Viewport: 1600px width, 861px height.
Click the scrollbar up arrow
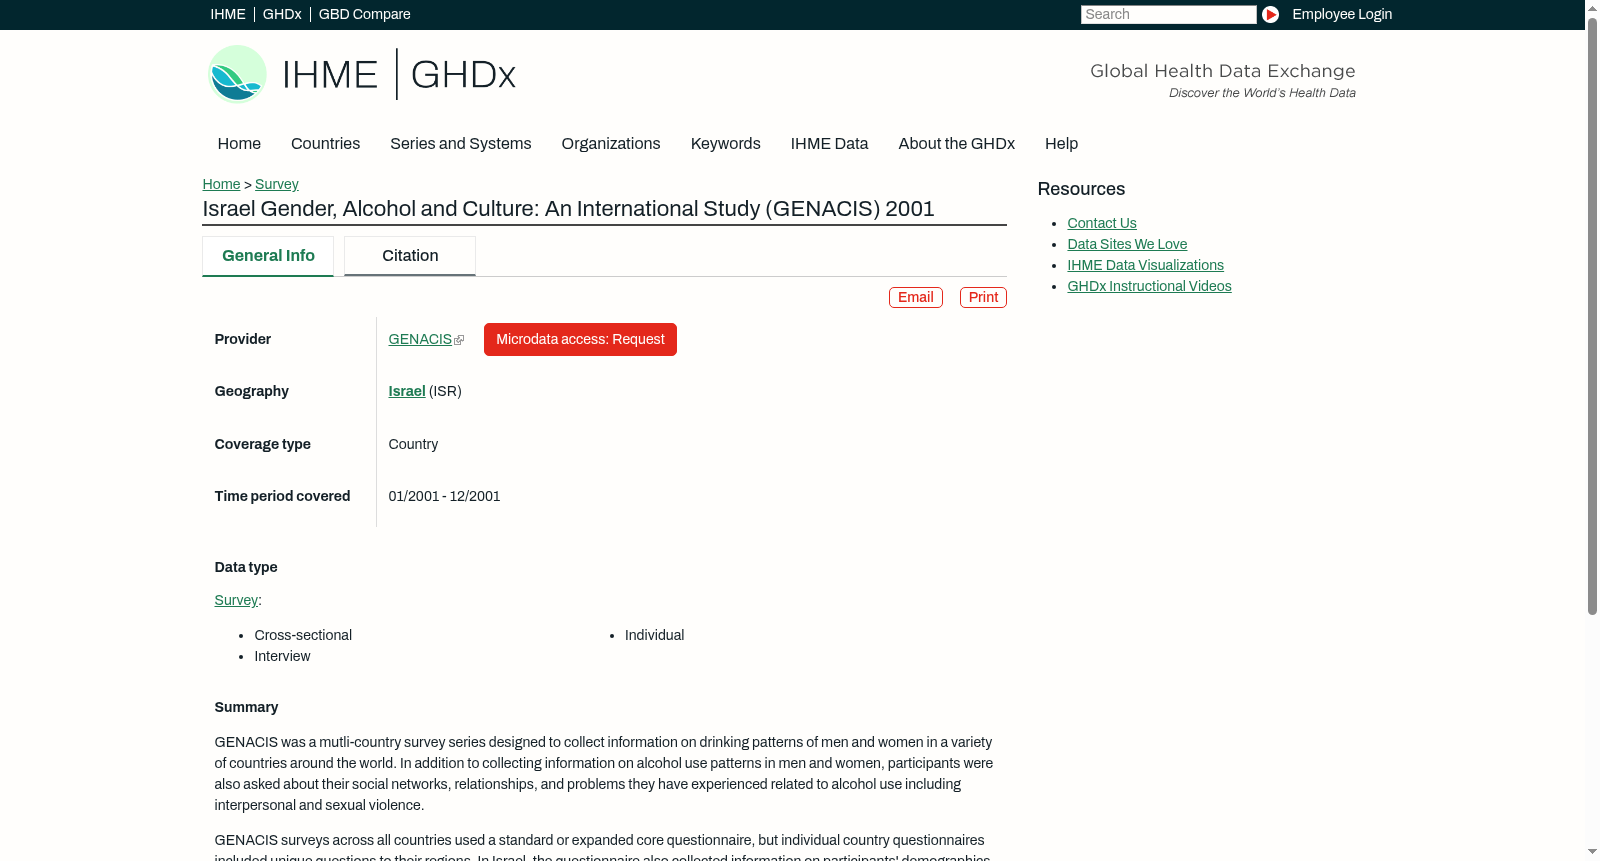click(x=1592, y=7)
